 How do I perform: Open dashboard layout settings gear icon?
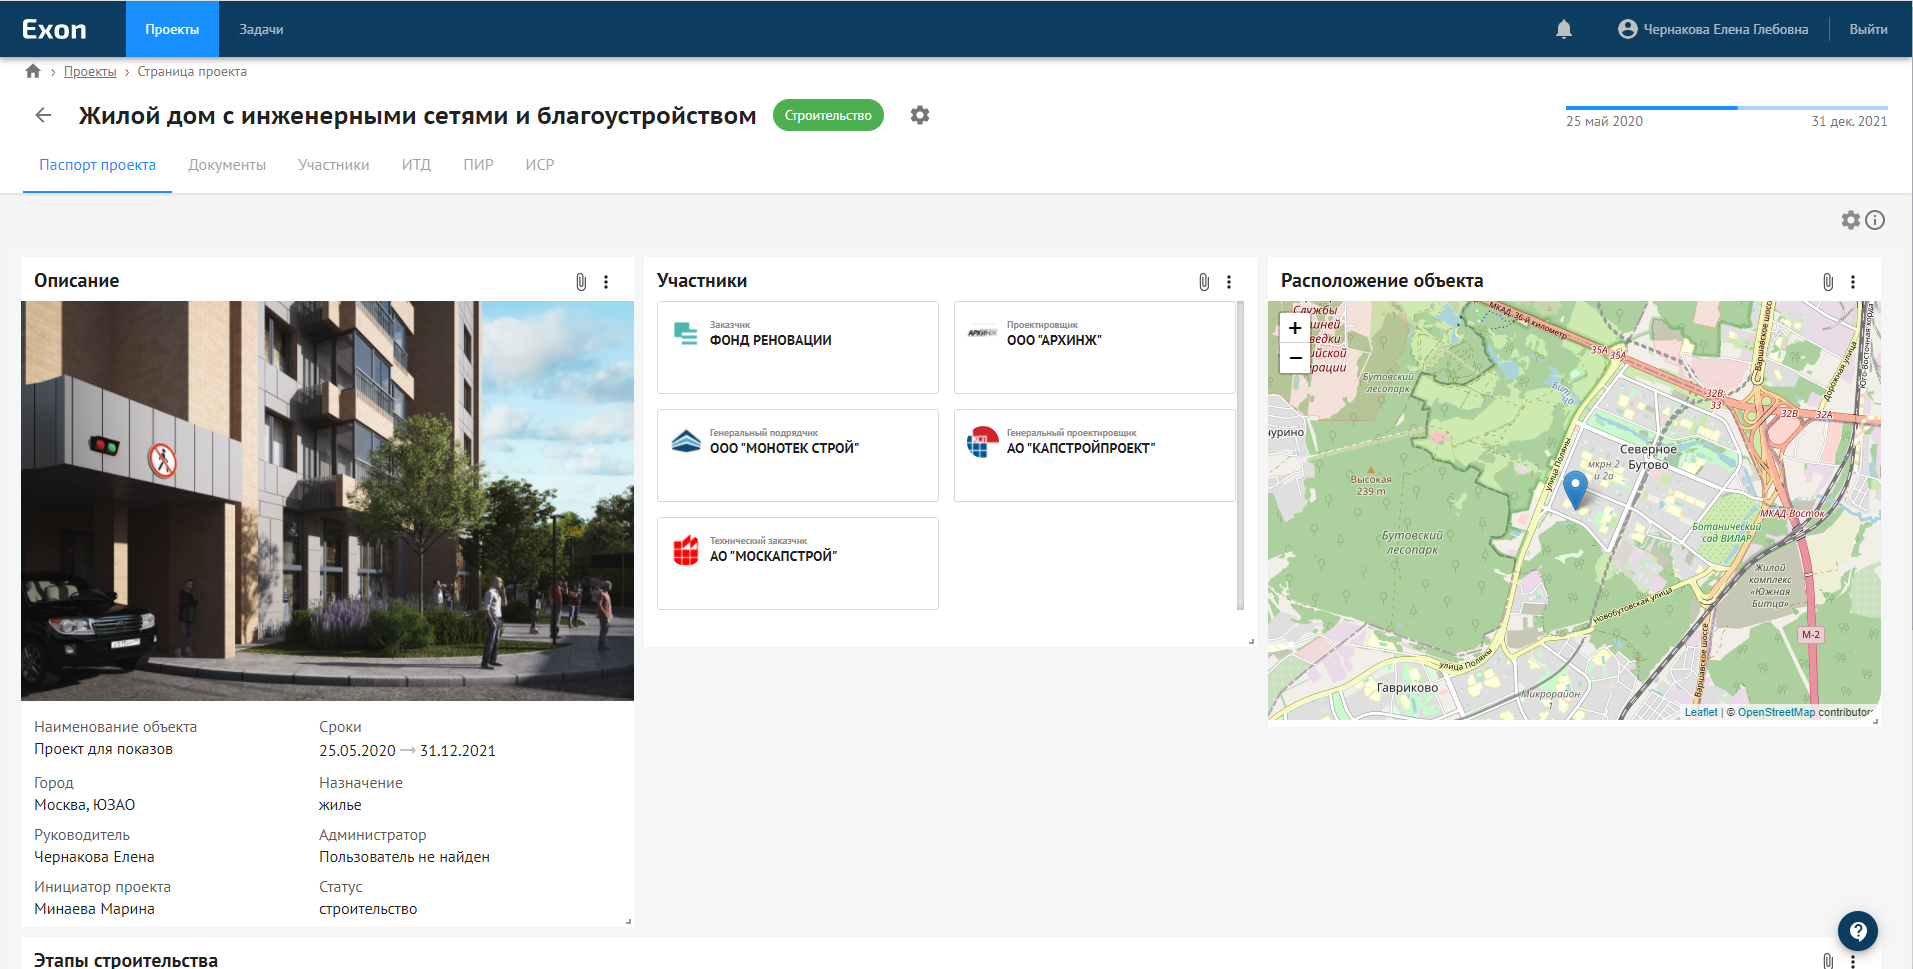pos(1850,220)
